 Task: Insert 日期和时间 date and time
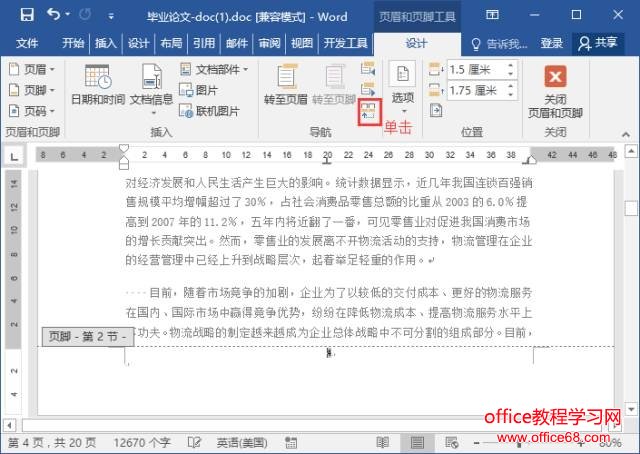pyautogui.click(x=98, y=85)
